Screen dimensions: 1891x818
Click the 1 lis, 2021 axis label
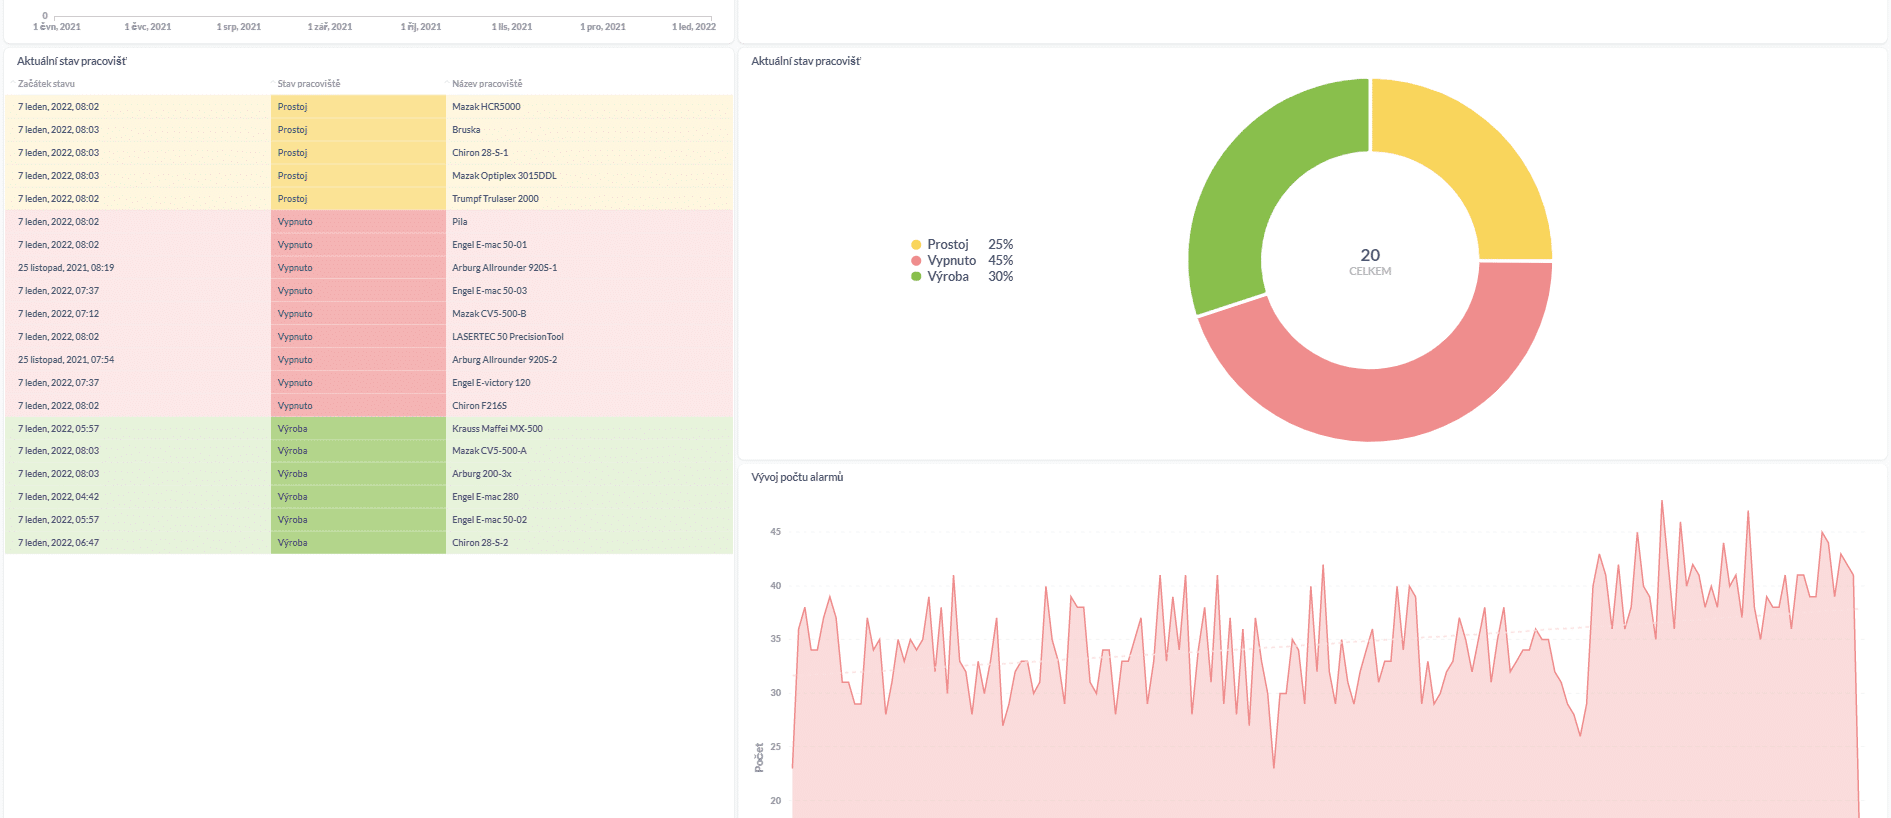(512, 27)
